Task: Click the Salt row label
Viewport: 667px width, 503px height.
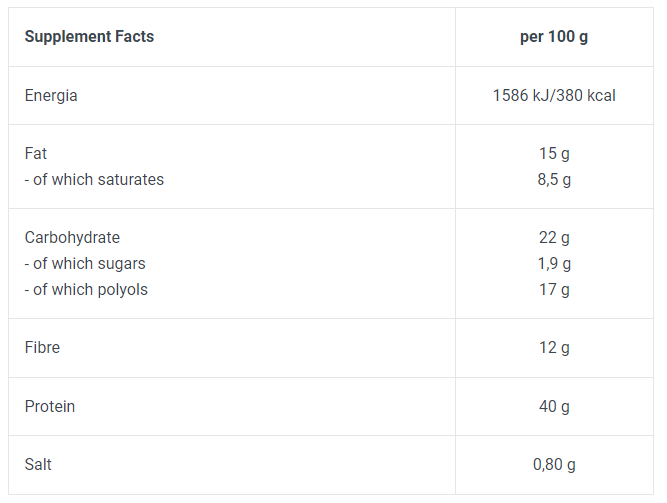Action: point(38,464)
